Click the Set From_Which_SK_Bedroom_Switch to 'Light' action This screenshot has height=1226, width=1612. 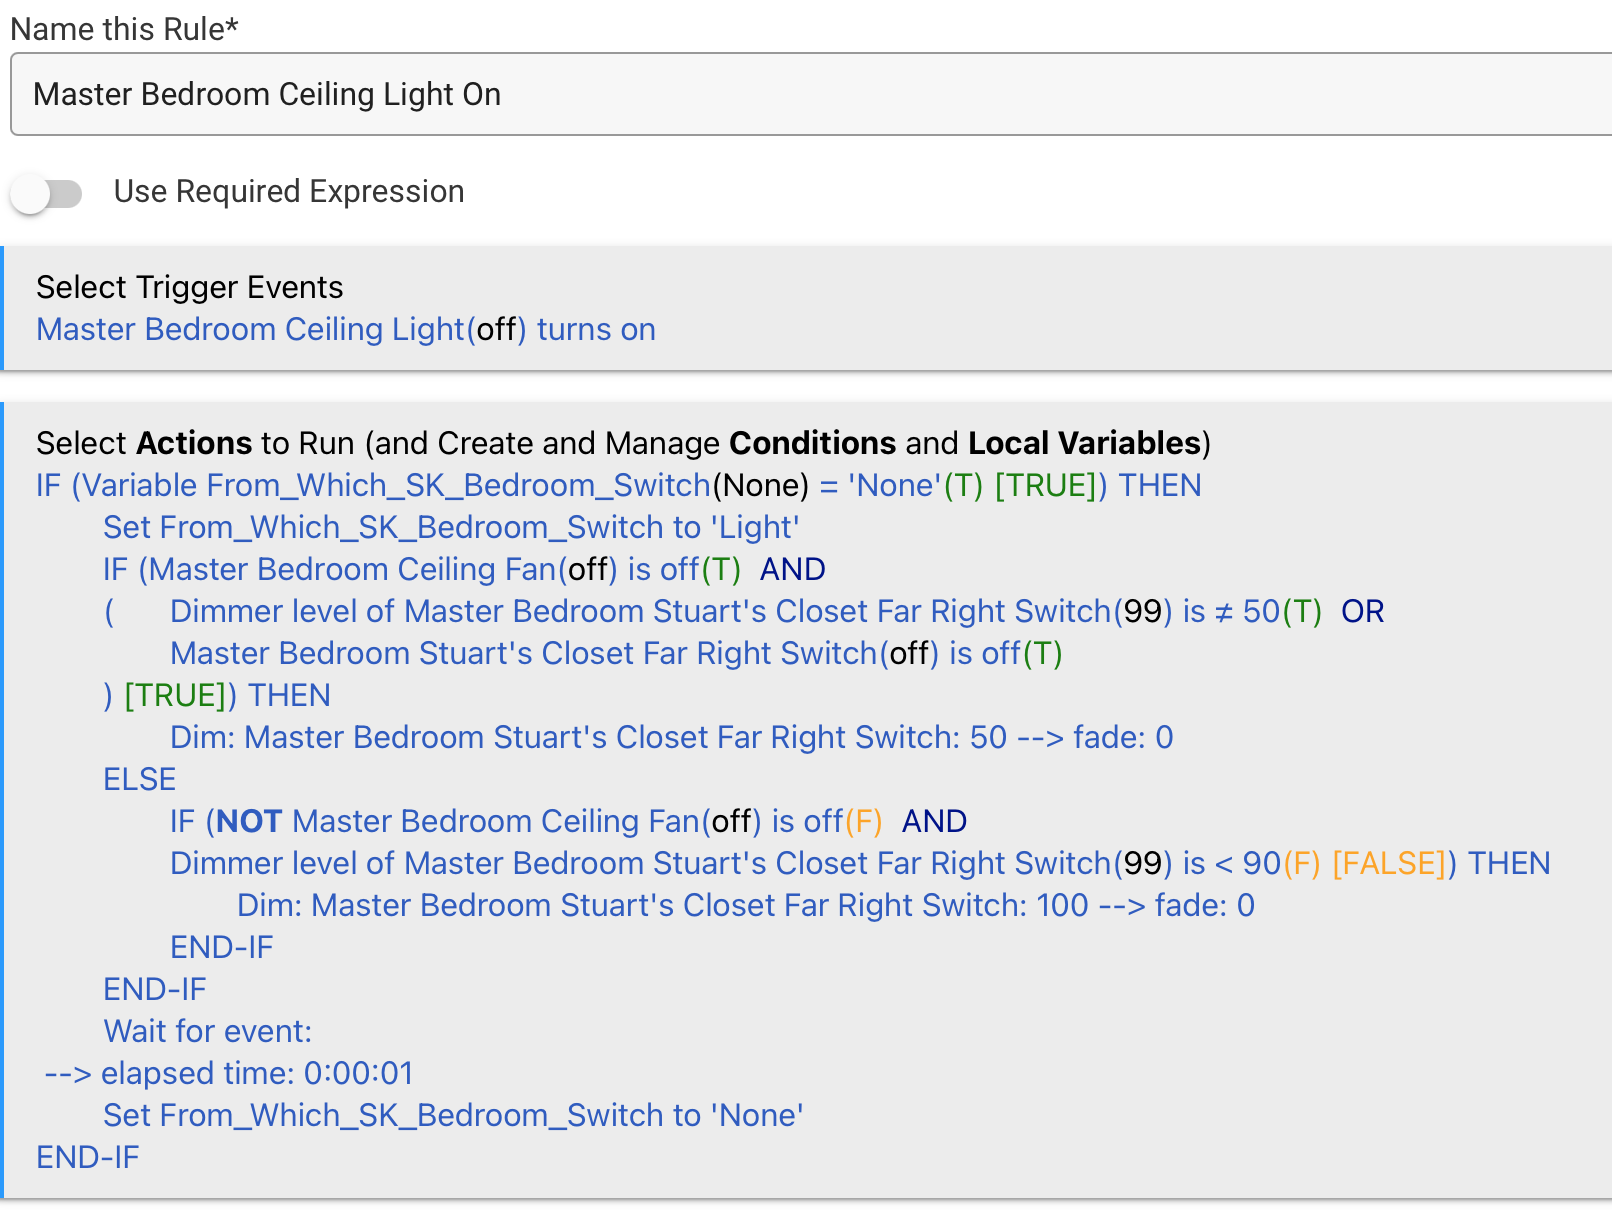pyautogui.click(x=451, y=527)
